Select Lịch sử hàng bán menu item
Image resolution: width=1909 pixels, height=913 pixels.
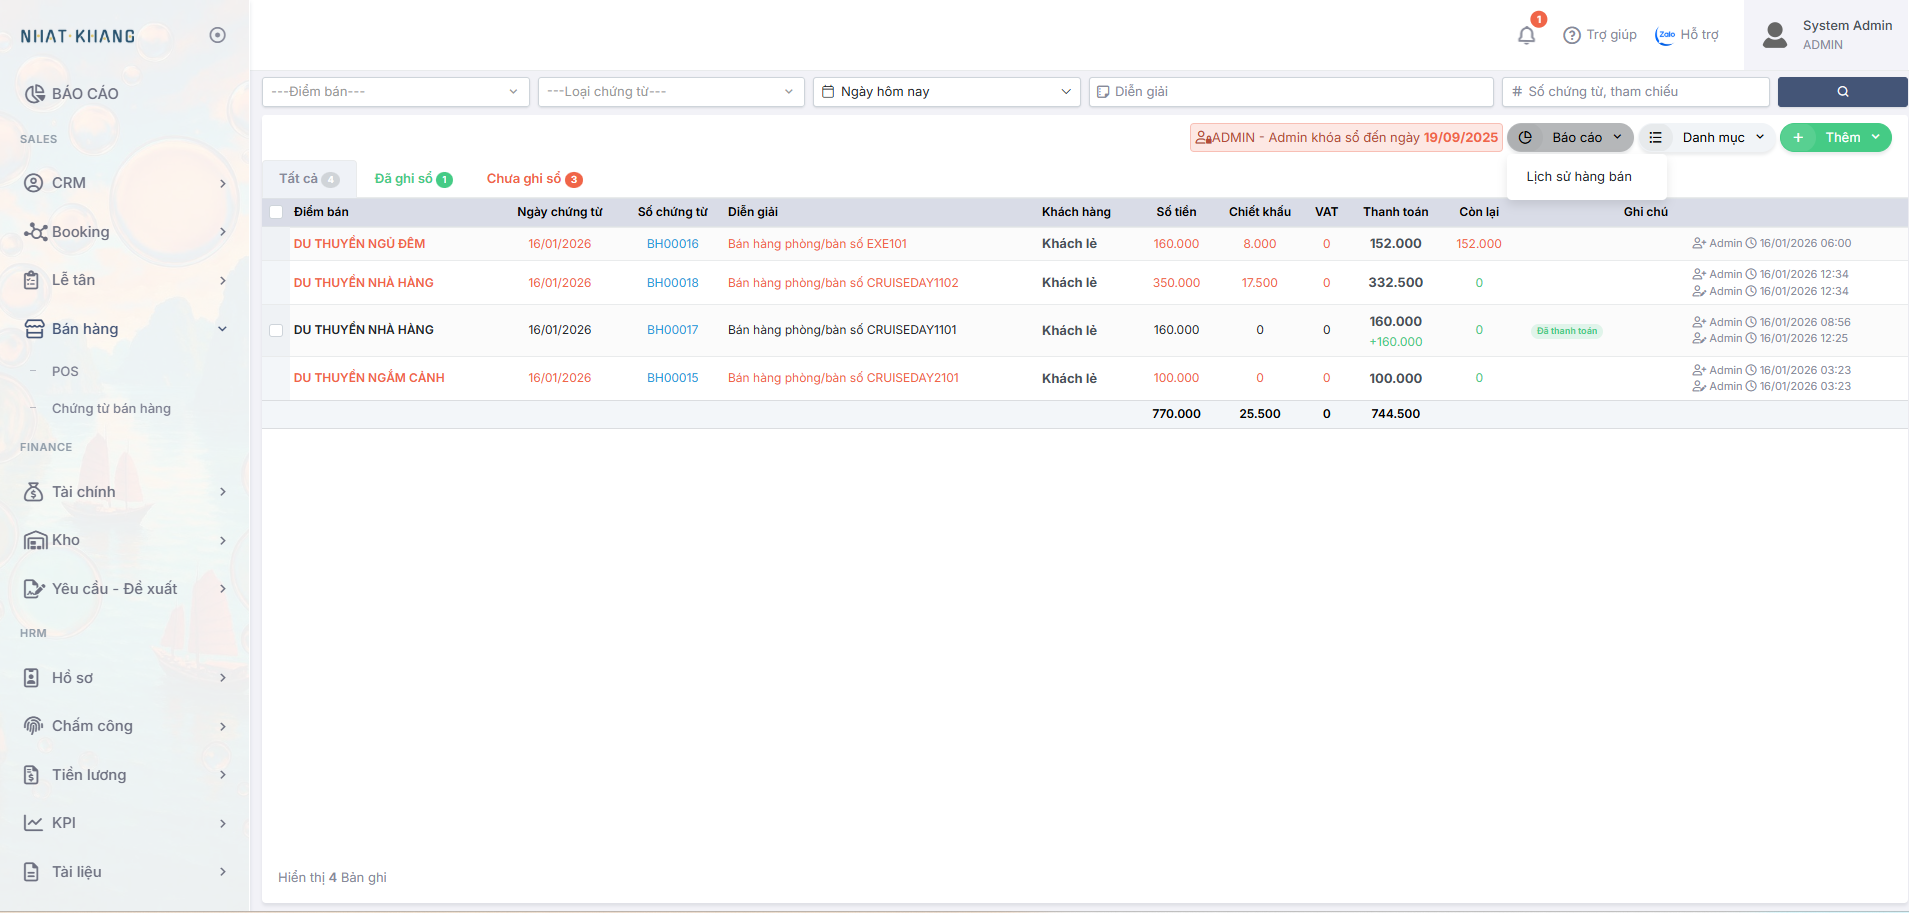click(1579, 177)
